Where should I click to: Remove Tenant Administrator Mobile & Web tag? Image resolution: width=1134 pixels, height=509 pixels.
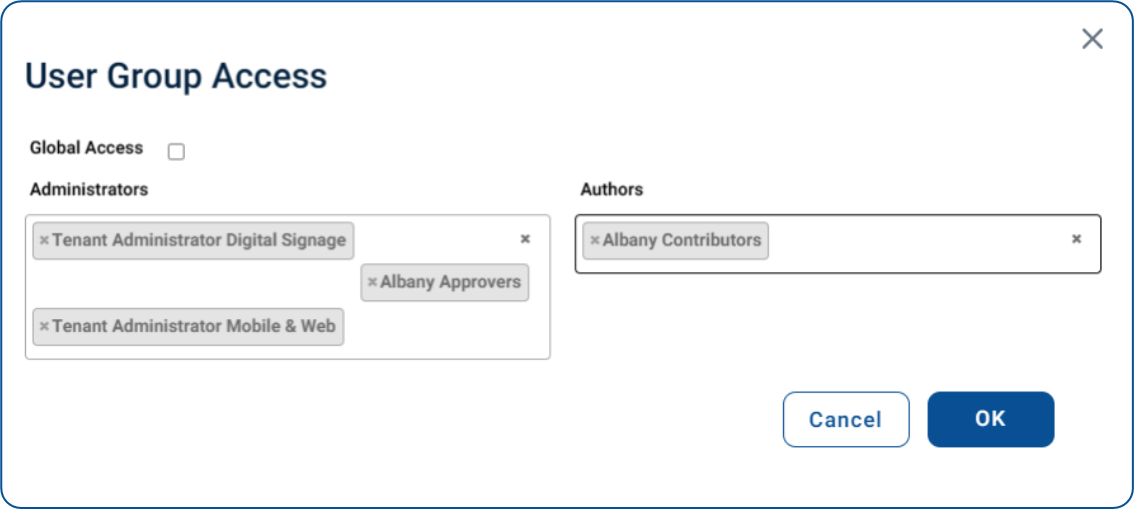click(44, 326)
